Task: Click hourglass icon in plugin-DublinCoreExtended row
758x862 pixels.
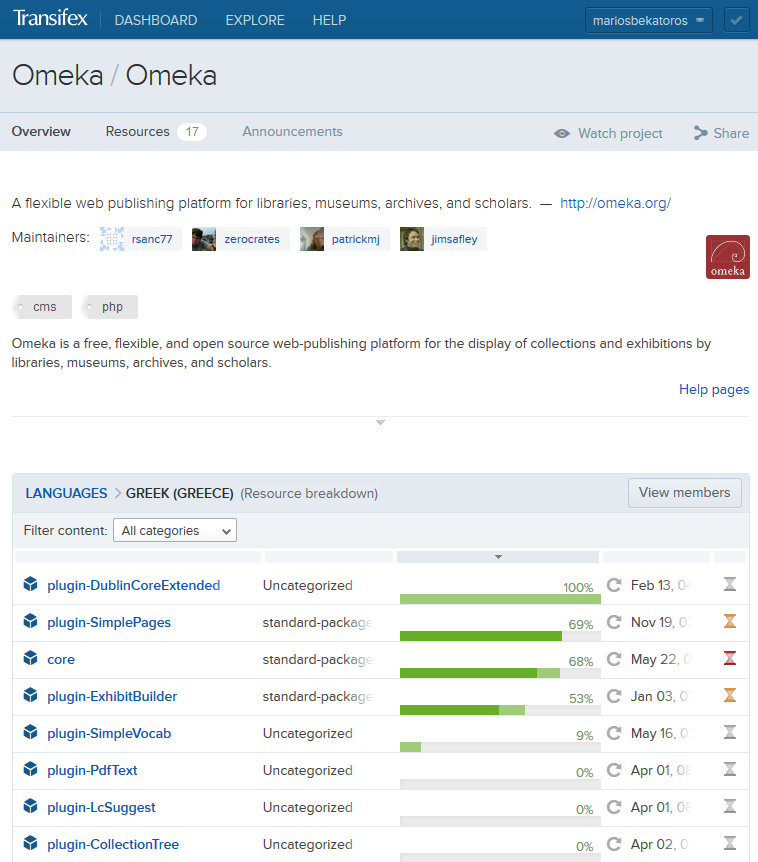Action: coord(730,584)
